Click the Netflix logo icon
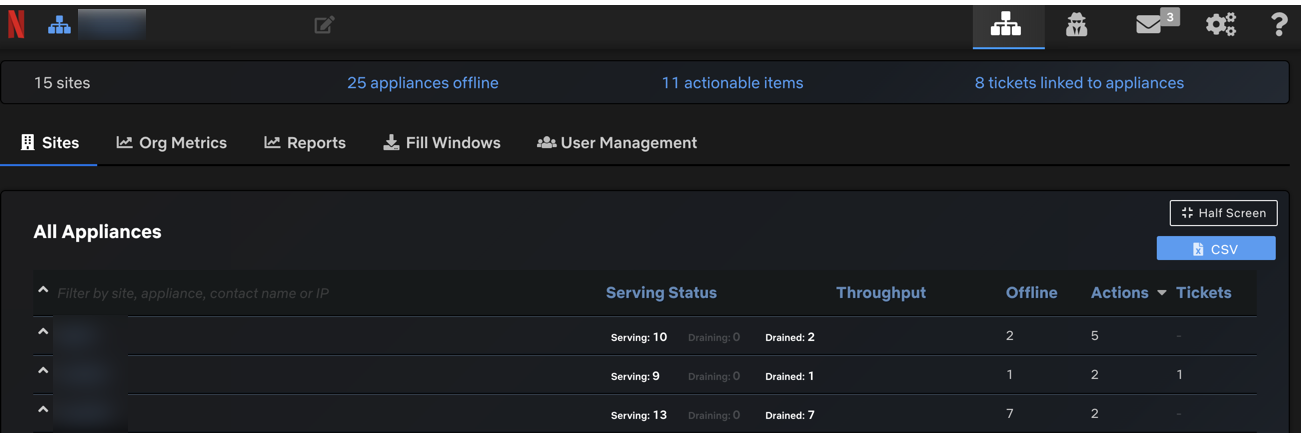Viewport: 1301px width, 433px height. pyautogui.click(x=16, y=25)
